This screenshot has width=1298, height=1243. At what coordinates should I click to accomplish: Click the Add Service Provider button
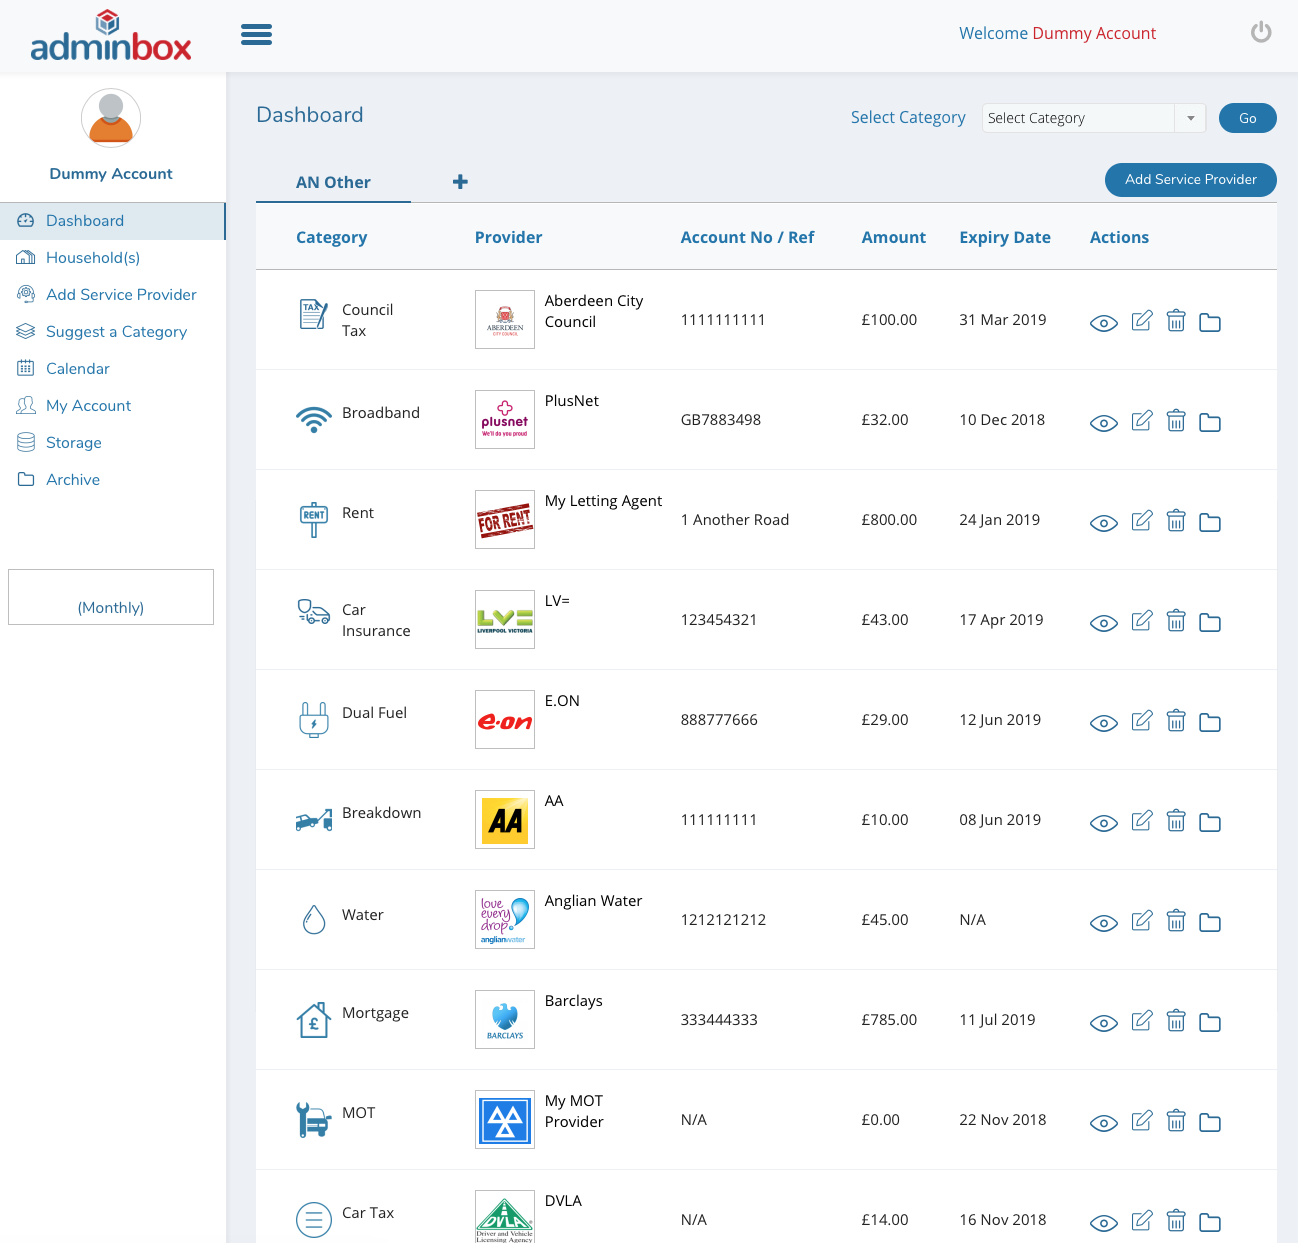coord(1190,180)
